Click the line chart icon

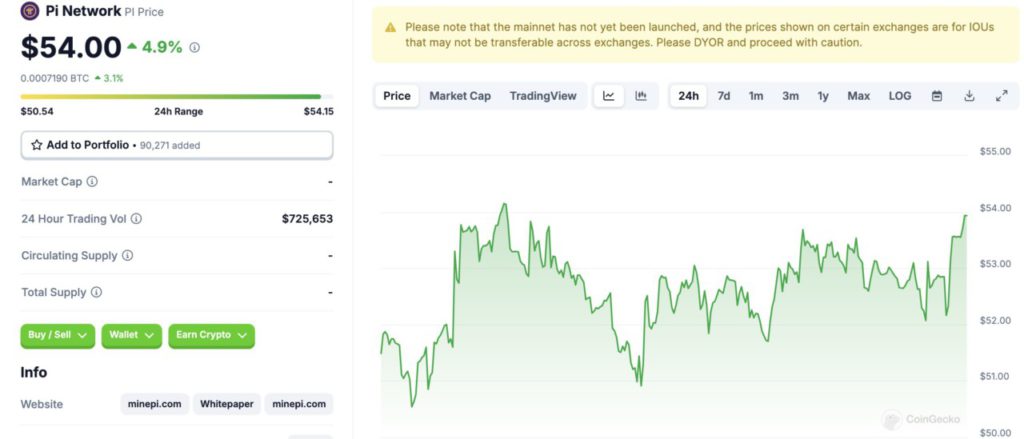(x=609, y=96)
